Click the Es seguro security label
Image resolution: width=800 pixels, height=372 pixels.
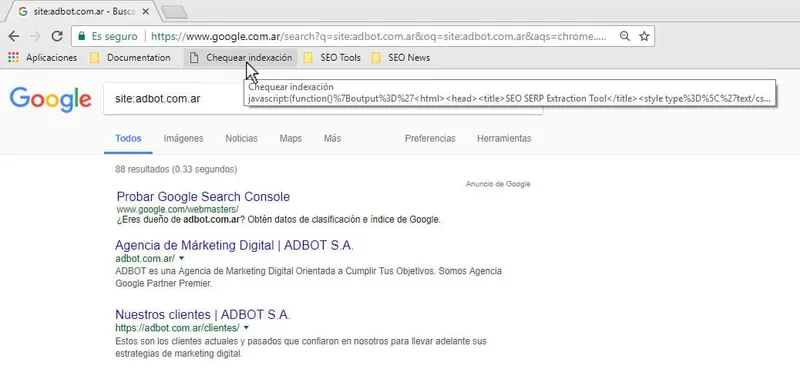click(x=114, y=36)
